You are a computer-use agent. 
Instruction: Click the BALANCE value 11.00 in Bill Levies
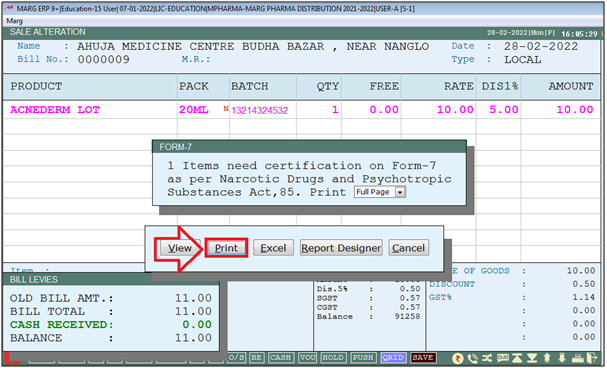pyautogui.click(x=193, y=338)
